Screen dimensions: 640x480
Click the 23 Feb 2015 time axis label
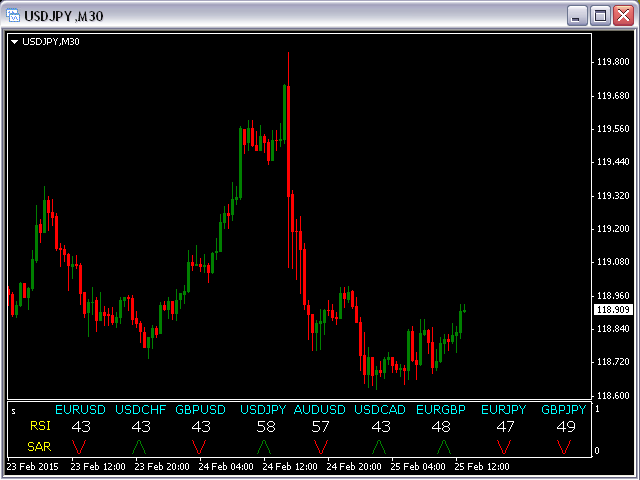(33, 467)
